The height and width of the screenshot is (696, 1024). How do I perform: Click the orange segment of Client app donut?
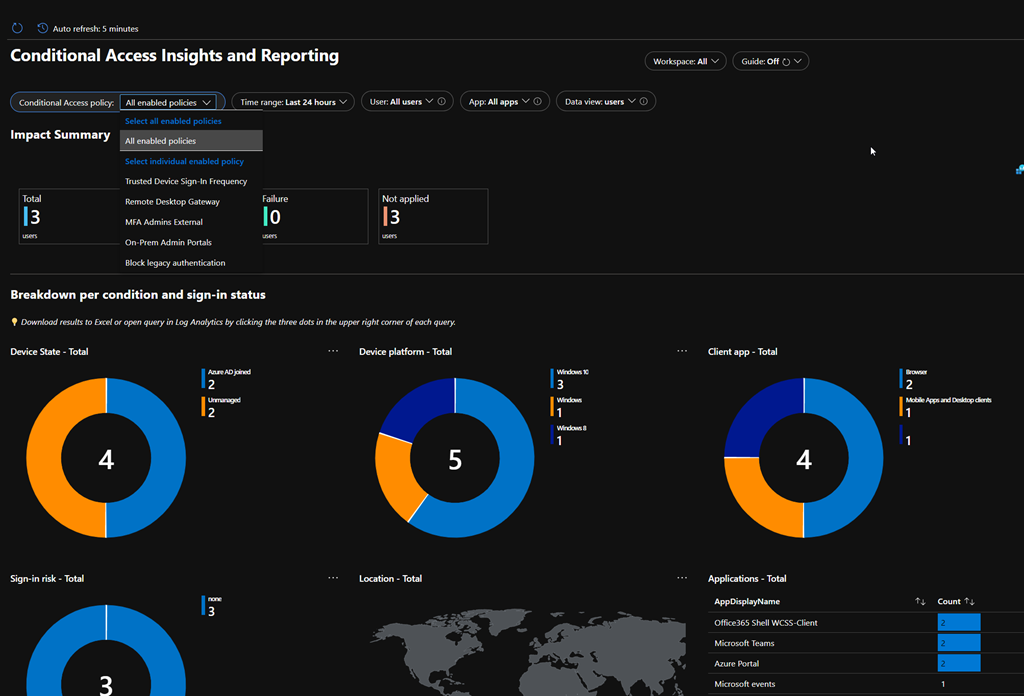pyautogui.click(x=760, y=502)
